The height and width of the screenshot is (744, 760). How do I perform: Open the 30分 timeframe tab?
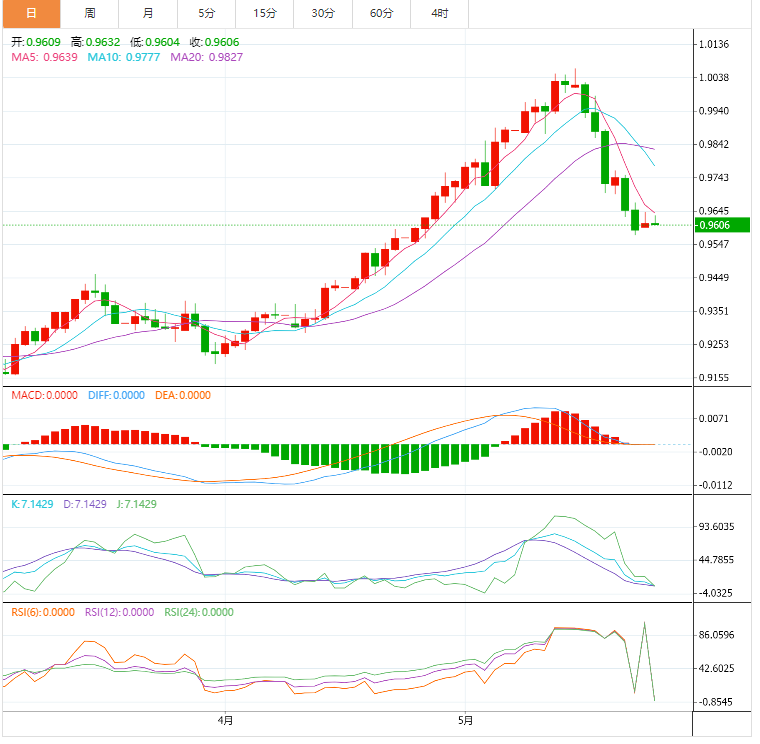coord(323,14)
